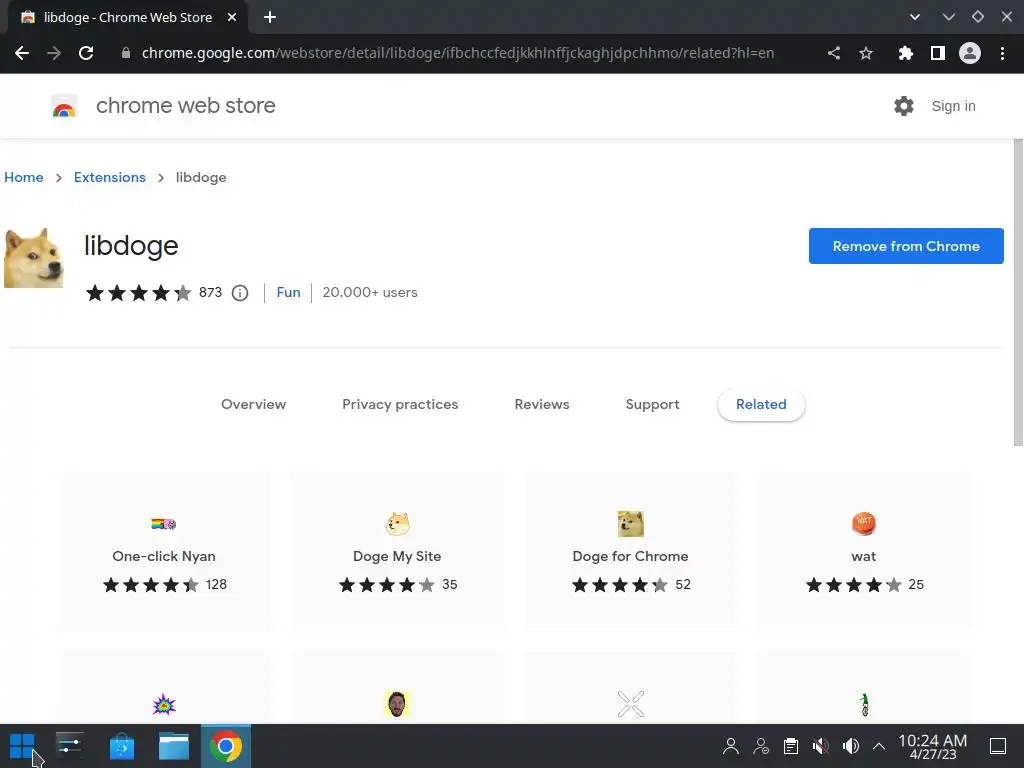
Task: Click the purple starburst extension icon
Action: pos(164,705)
